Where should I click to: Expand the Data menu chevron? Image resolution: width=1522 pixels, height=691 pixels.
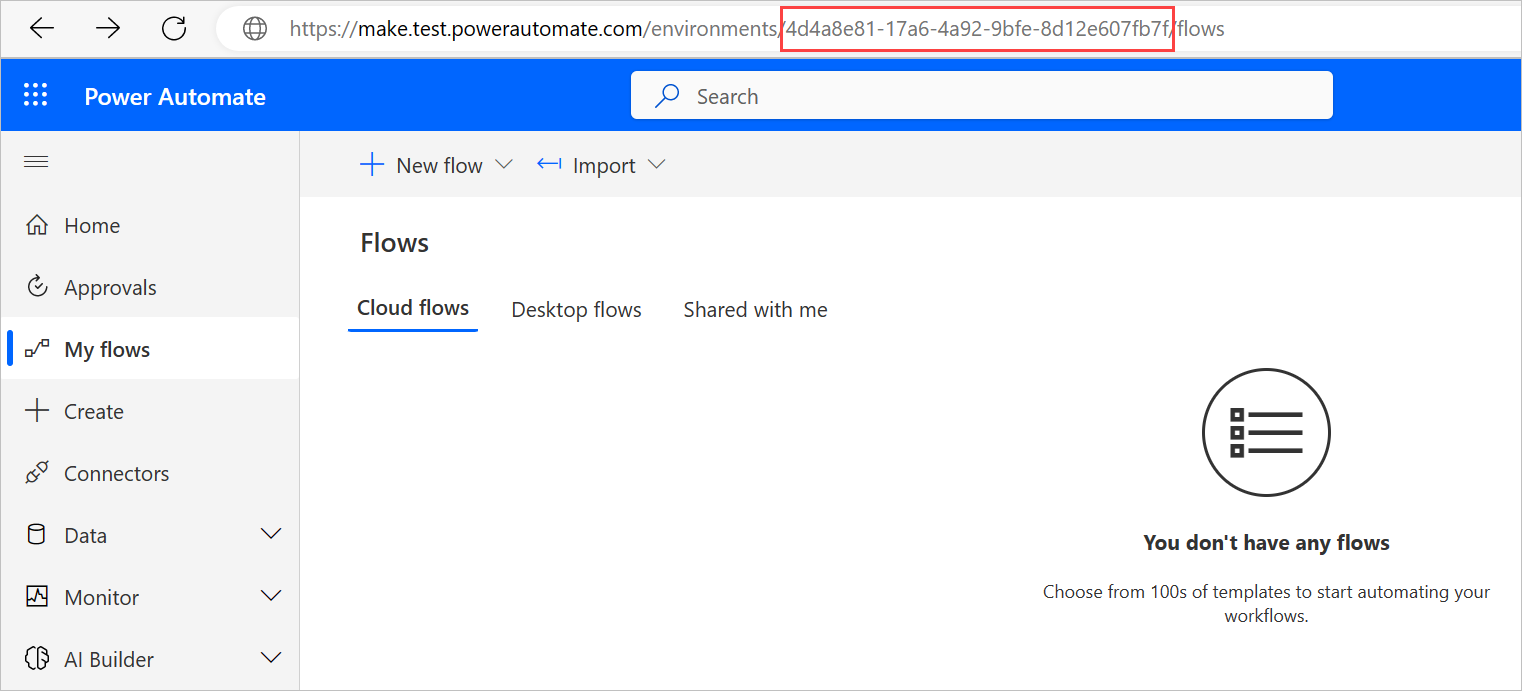point(271,534)
